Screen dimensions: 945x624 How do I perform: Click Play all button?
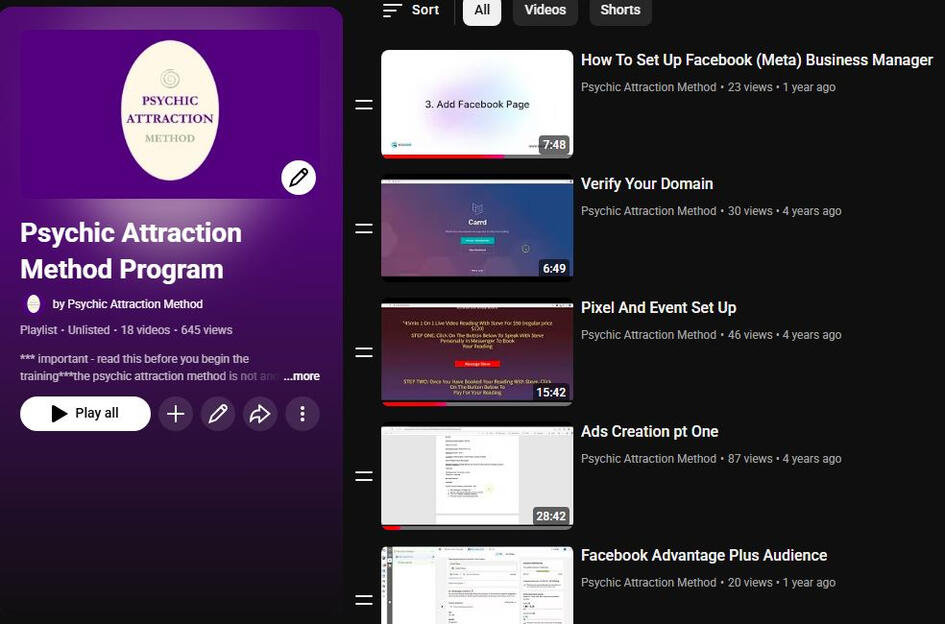[x=85, y=414]
